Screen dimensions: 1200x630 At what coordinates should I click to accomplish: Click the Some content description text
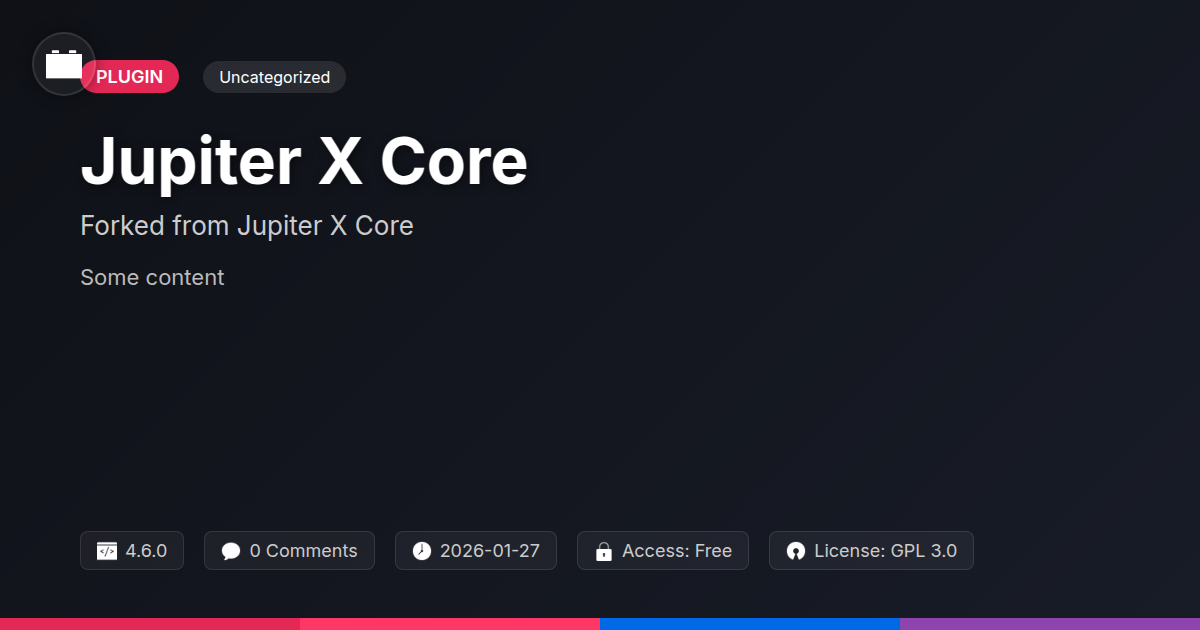tap(152, 277)
